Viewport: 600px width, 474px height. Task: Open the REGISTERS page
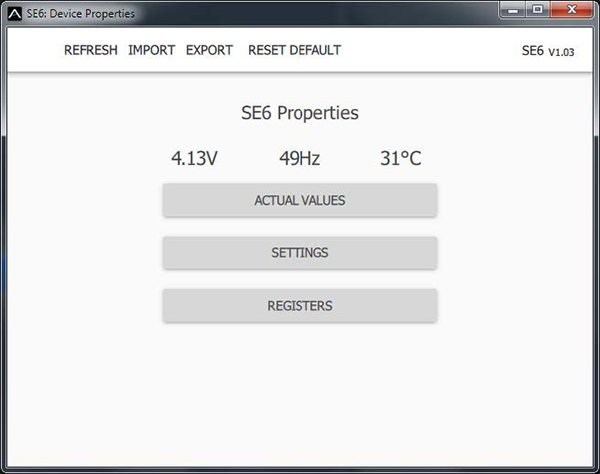(x=300, y=306)
